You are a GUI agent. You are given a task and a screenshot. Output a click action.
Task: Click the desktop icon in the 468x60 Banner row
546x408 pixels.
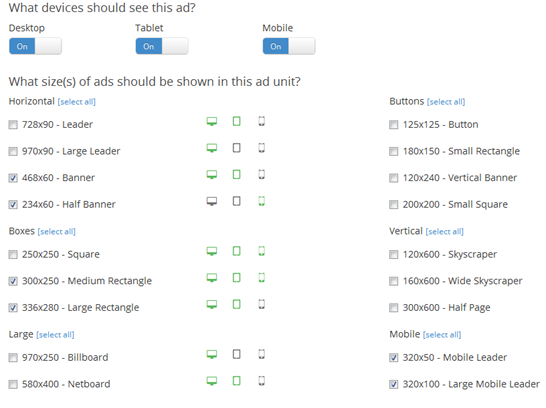pyautogui.click(x=212, y=174)
